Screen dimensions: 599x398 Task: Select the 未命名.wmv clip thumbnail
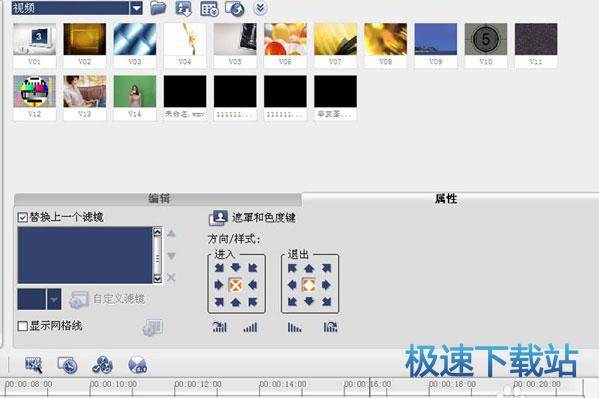tap(185, 97)
